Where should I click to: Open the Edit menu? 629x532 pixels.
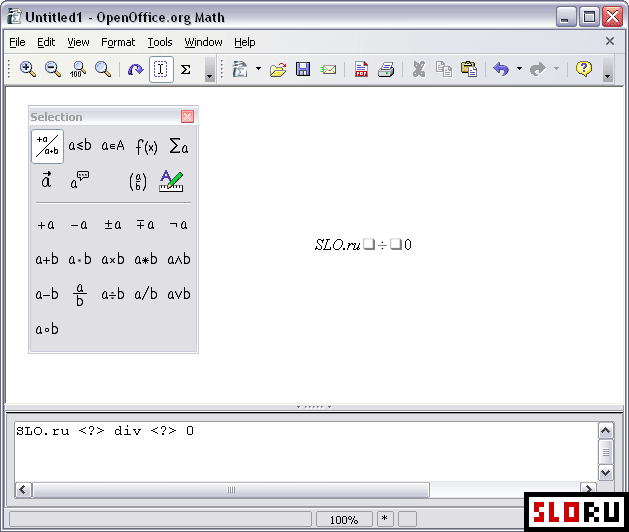pyautogui.click(x=46, y=42)
